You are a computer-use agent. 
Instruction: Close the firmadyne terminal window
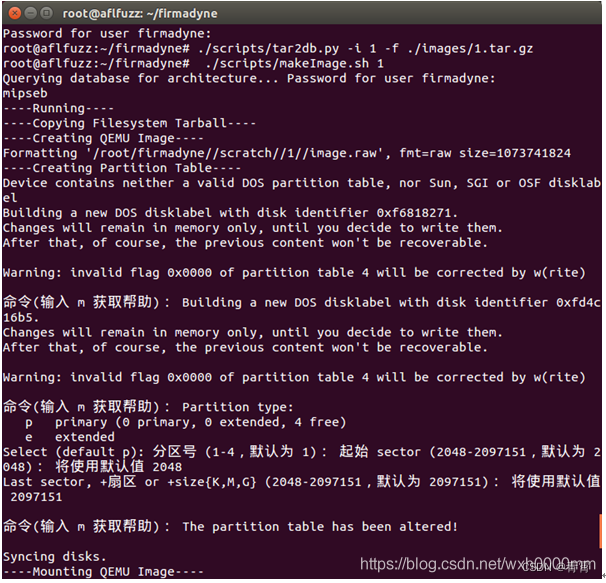(x=15, y=14)
